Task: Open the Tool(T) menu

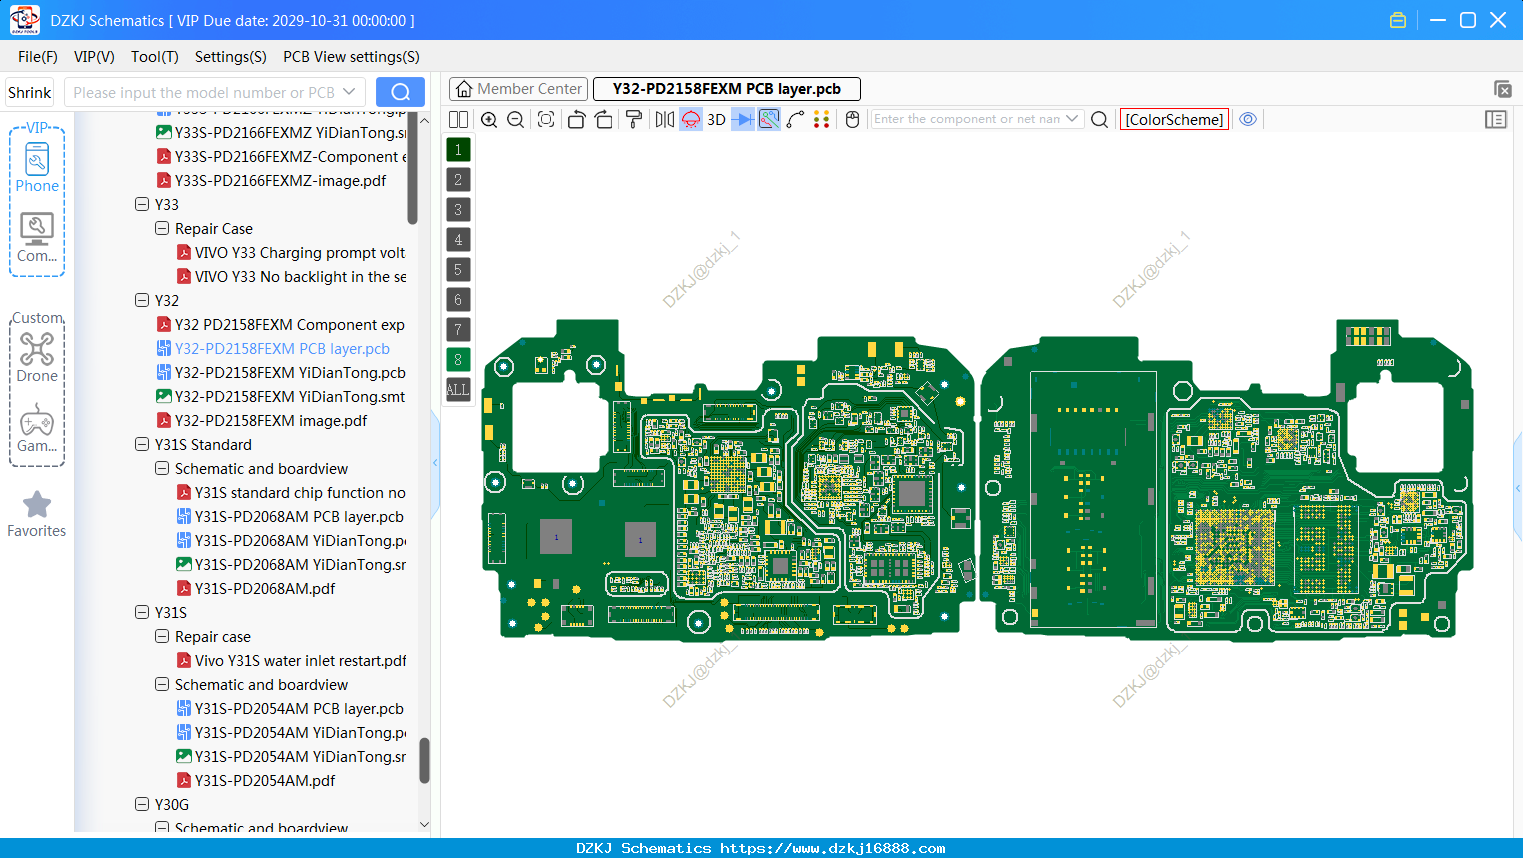Action: tap(155, 57)
